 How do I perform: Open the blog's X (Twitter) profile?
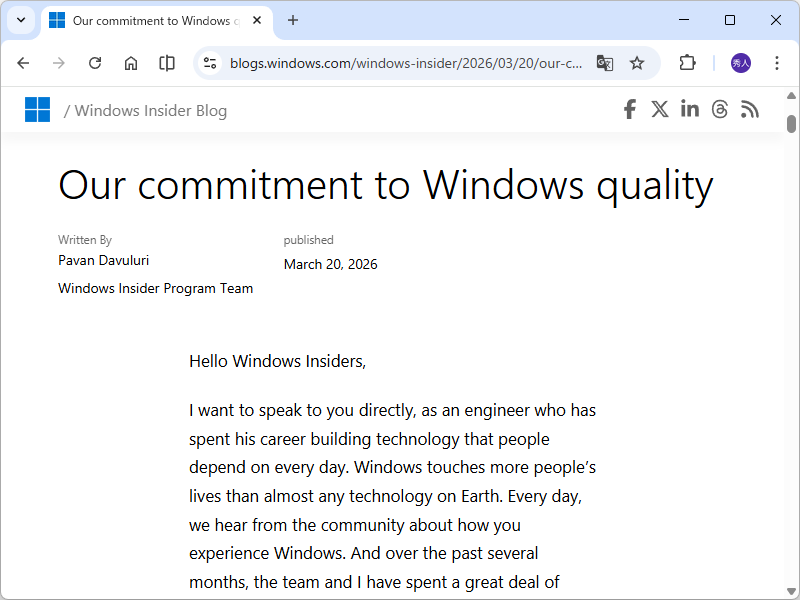[x=659, y=109]
